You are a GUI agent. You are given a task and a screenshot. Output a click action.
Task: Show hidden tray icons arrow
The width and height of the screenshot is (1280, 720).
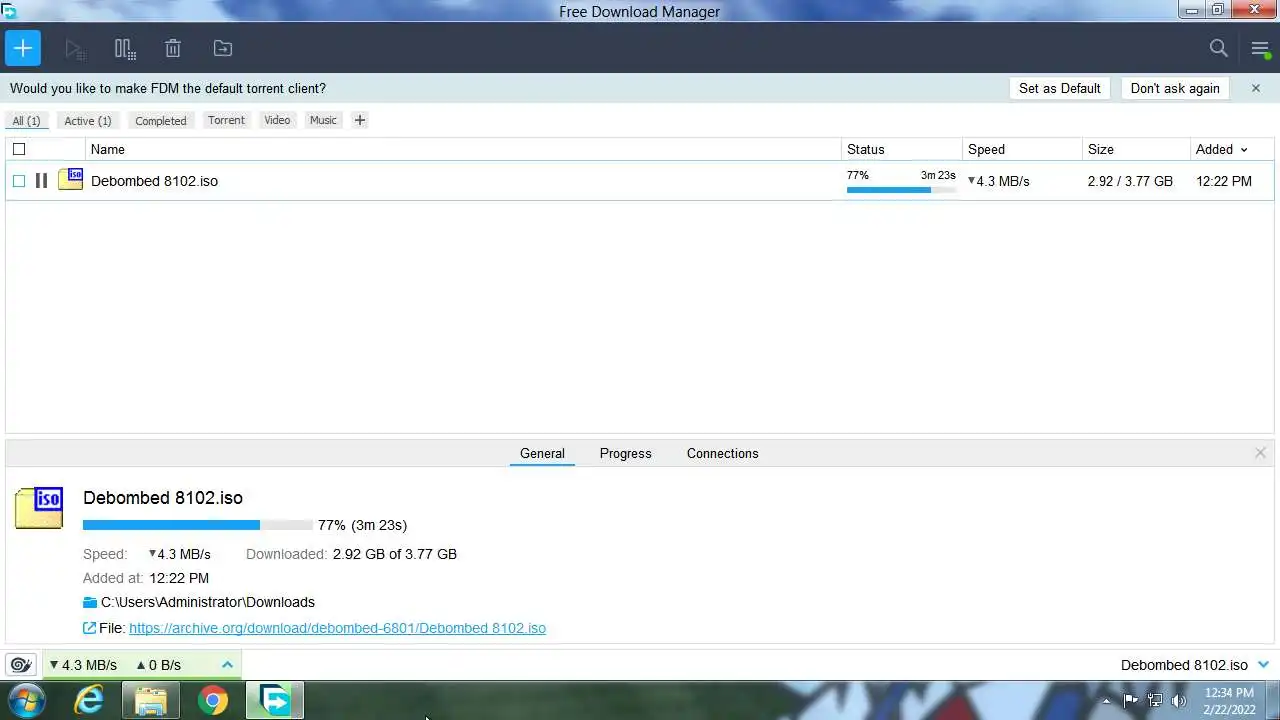(1106, 700)
